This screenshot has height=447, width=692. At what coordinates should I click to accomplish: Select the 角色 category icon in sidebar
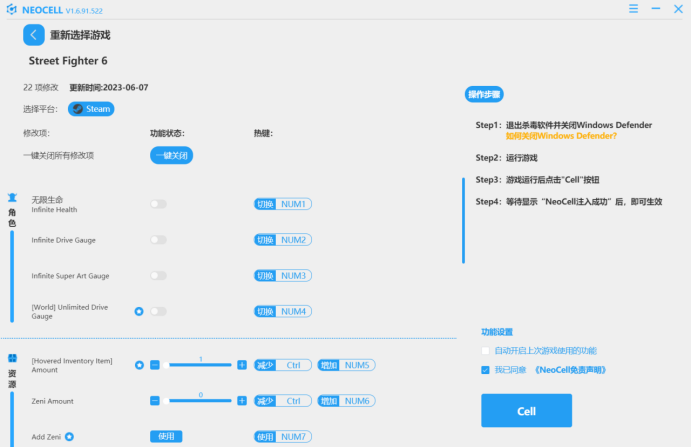[x=12, y=197]
